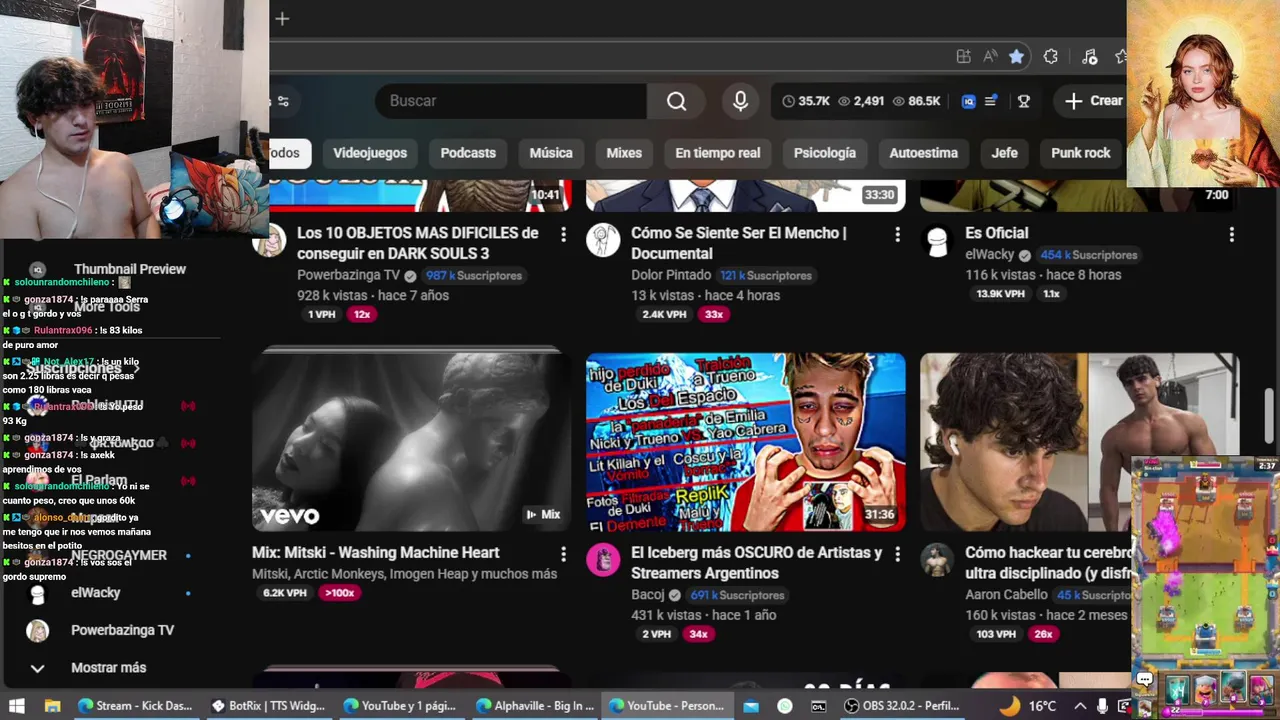The width and height of the screenshot is (1280, 720).
Task: Switch to OBS 32.0.2 taskbar window
Action: pos(902,706)
